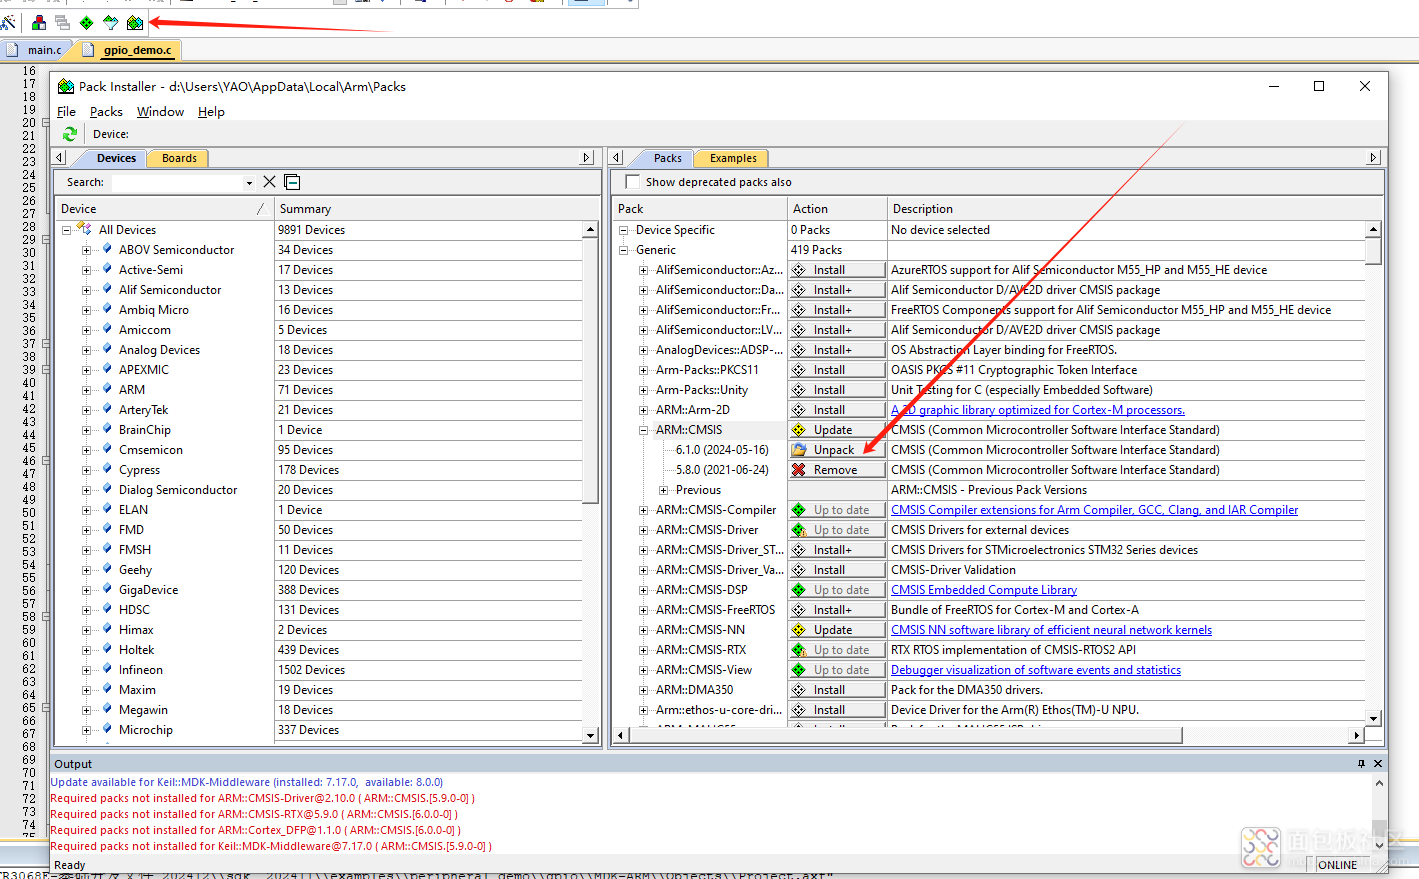
Task: Open the Help menu
Action: point(211,112)
